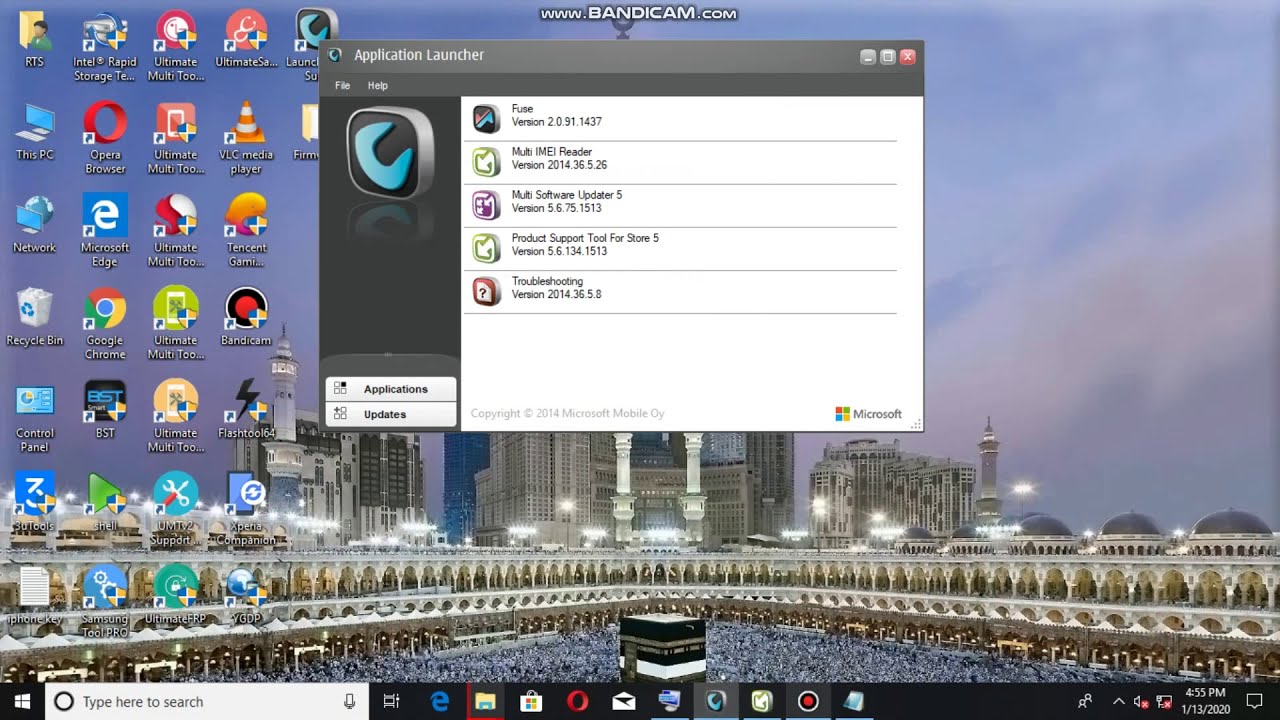Screen dimensions: 1280x720
Task: Select the BST desktop shortcut
Action: [105, 410]
